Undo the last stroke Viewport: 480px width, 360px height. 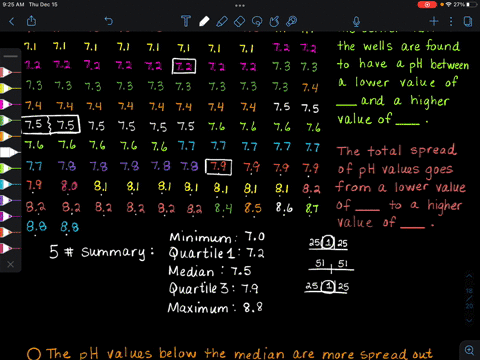pyautogui.click(x=109, y=21)
